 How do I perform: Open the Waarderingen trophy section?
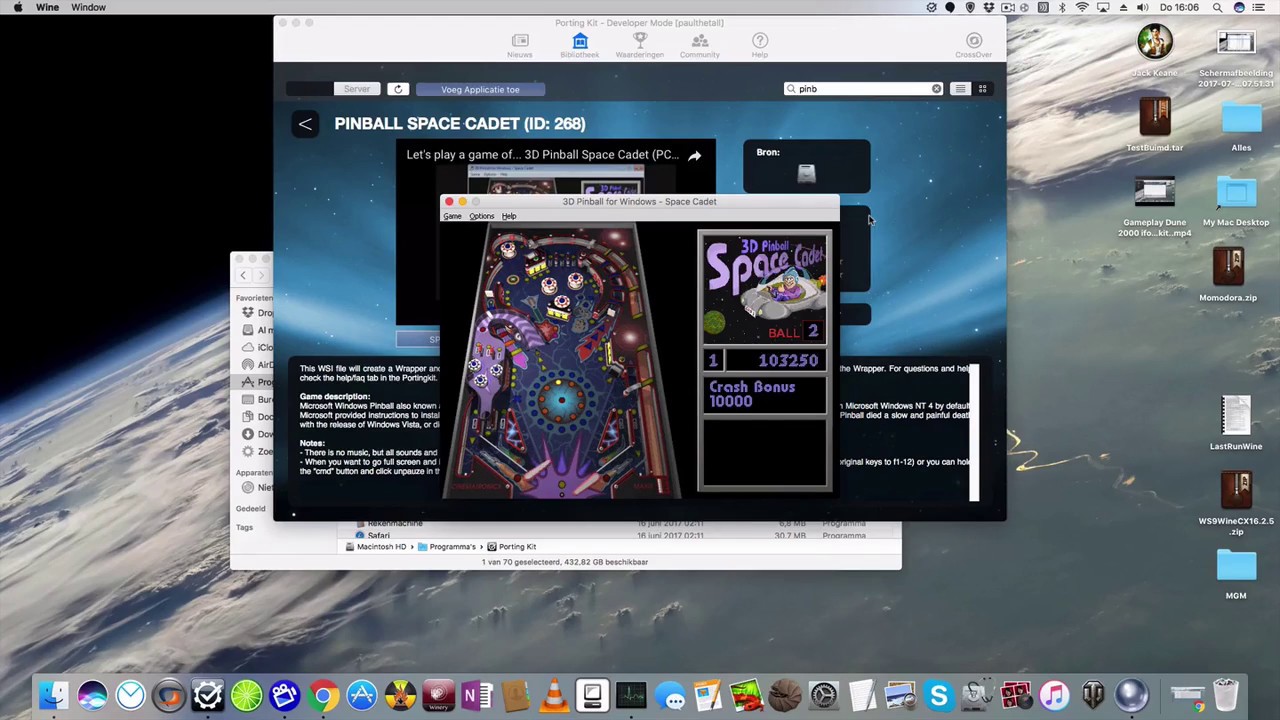[x=640, y=45]
